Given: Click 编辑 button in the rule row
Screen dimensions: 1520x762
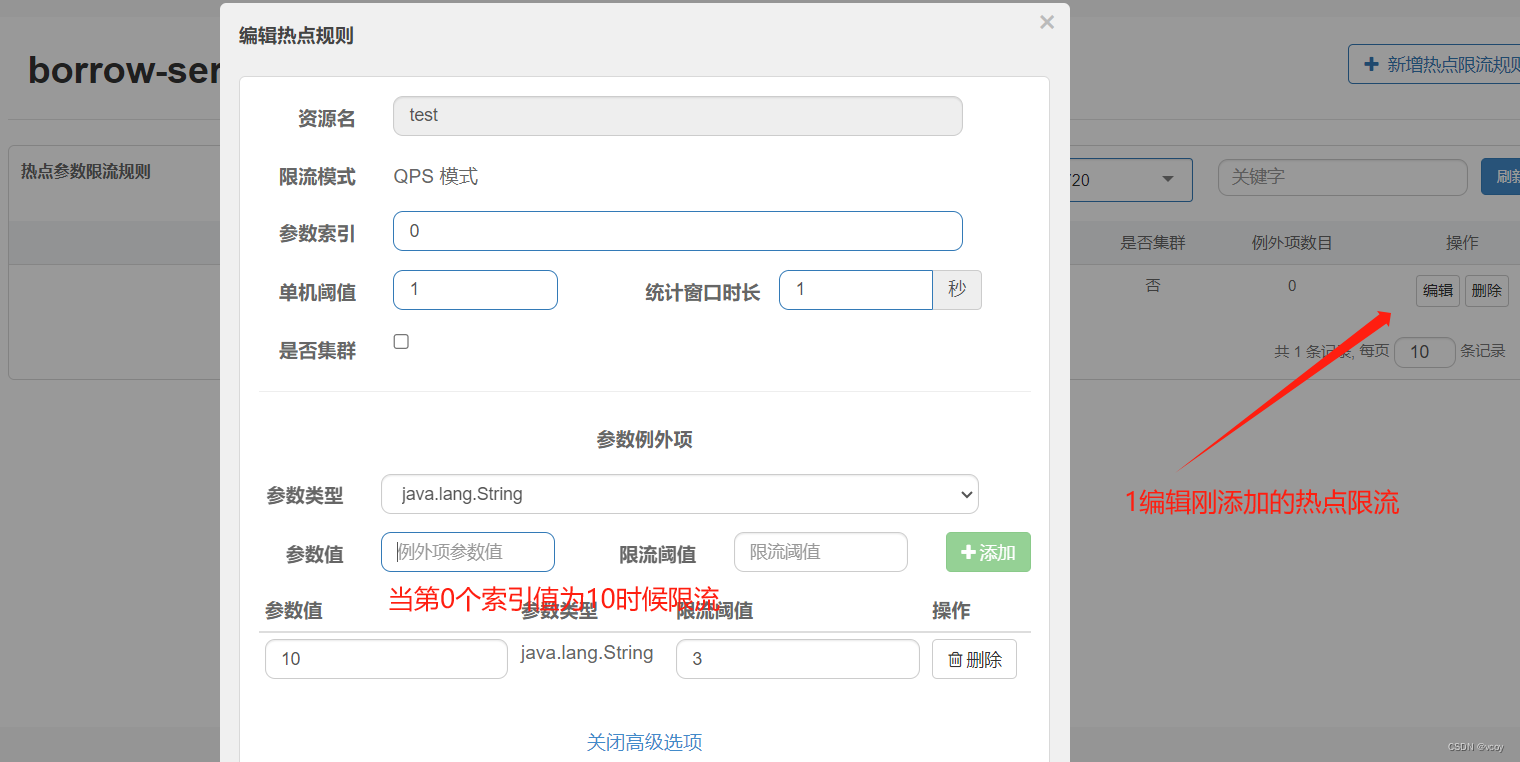Looking at the screenshot, I should click(1438, 291).
